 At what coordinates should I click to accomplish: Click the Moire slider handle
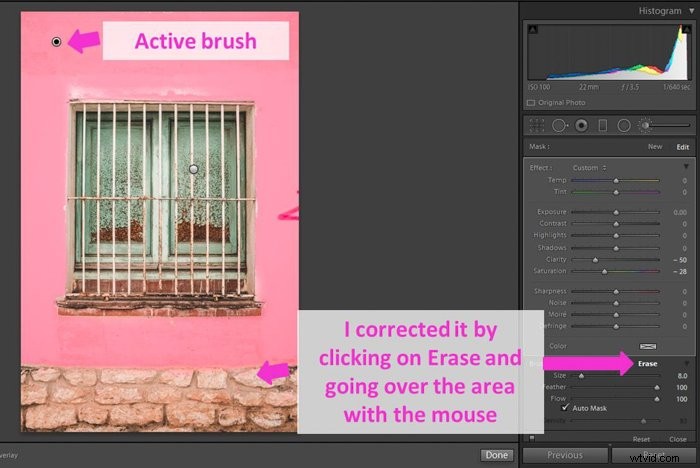pos(616,315)
